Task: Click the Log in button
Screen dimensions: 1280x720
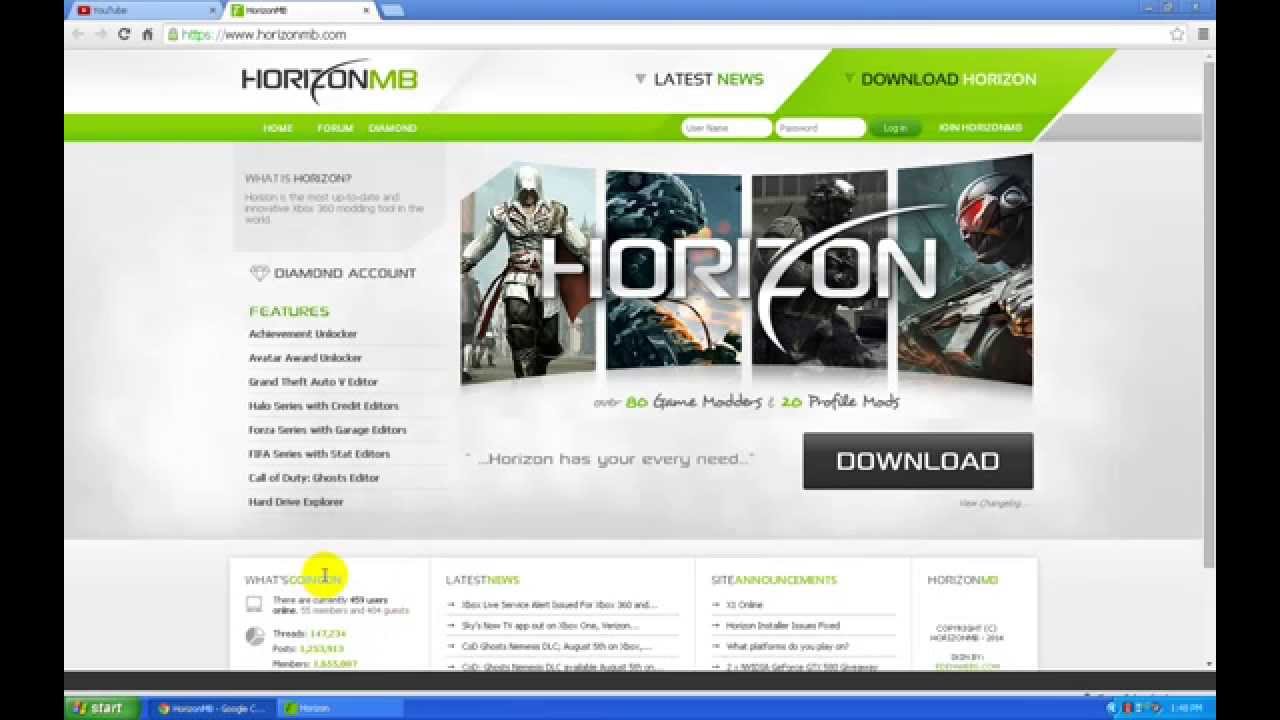Action: tap(895, 128)
